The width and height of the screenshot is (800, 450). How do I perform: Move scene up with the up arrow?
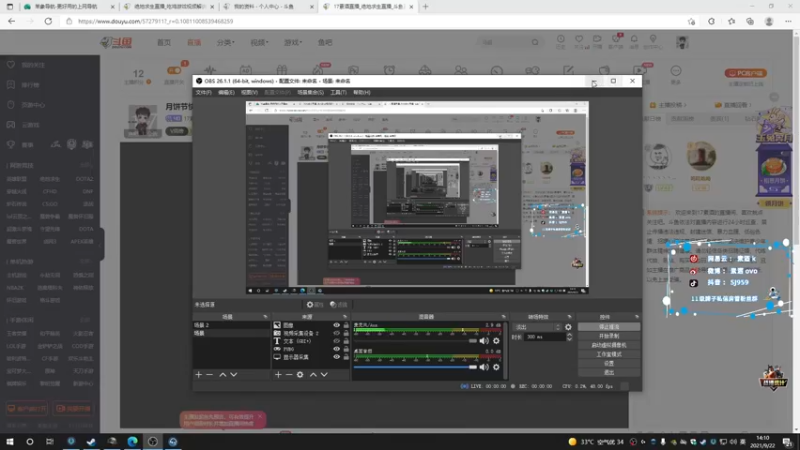tap(223, 374)
